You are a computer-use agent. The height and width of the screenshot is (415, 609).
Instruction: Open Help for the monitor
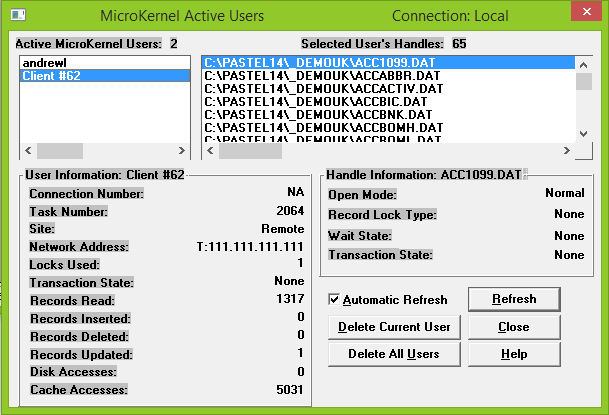tap(514, 354)
